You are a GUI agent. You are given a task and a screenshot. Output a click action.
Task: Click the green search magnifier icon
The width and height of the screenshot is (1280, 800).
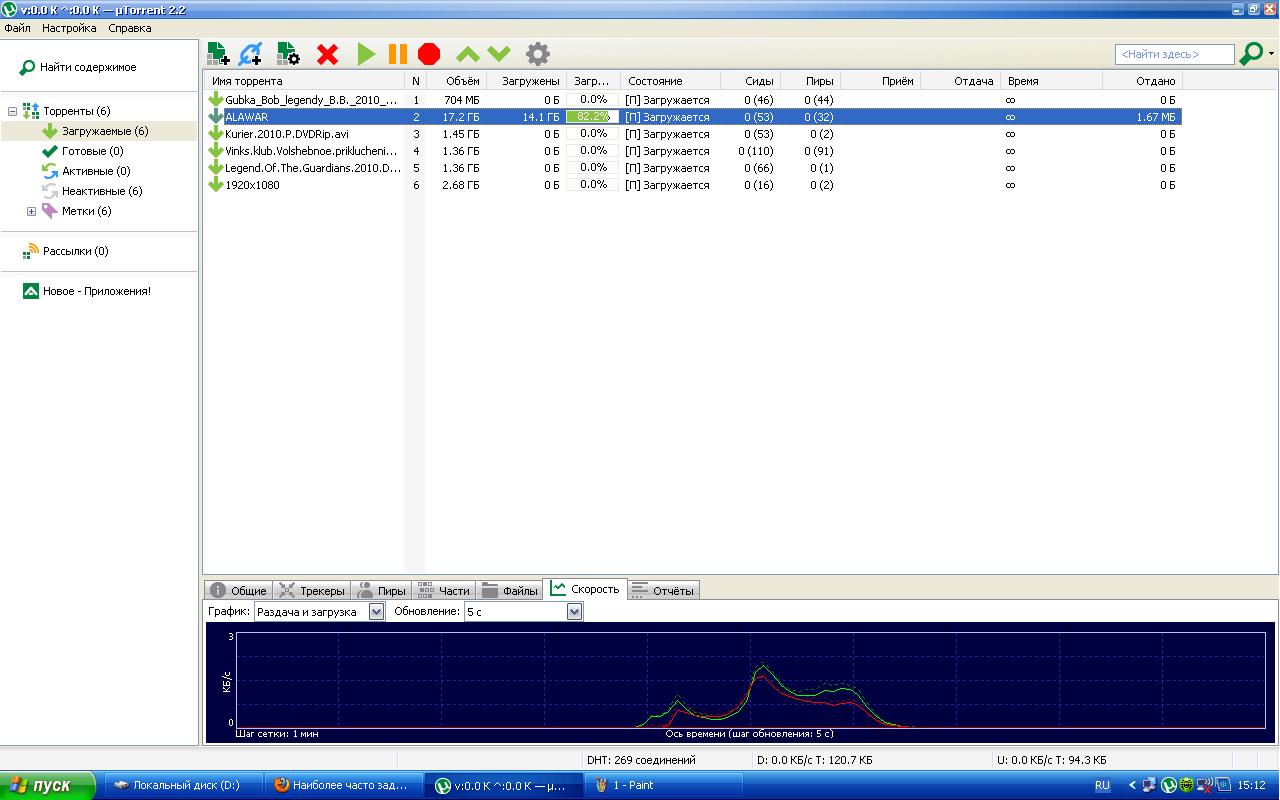pyautogui.click(x=1251, y=54)
